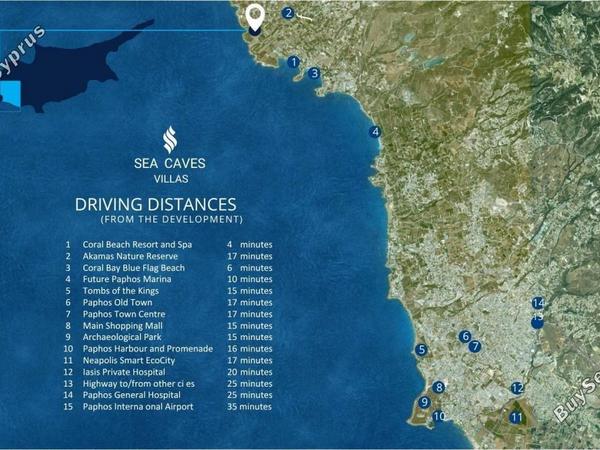Click map marker number 3
600x450 pixels.
pos(314,73)
